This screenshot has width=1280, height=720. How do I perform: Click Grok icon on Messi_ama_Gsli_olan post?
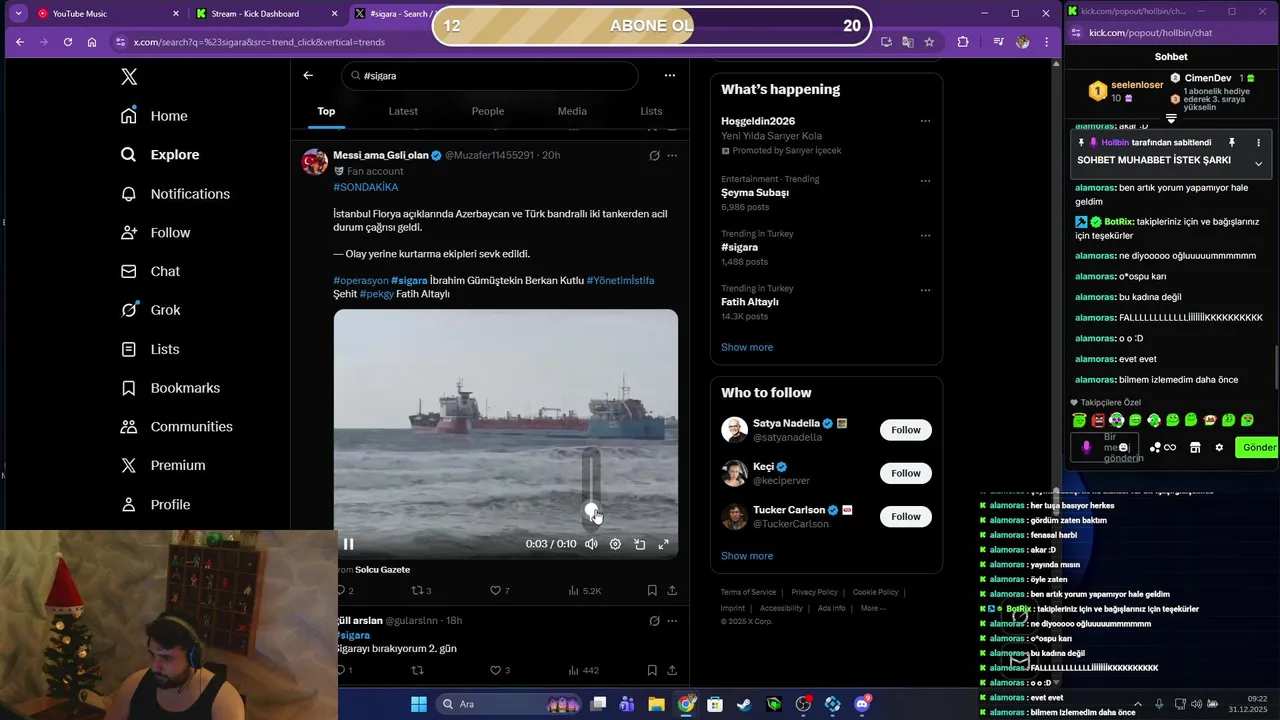pos(654,156)
